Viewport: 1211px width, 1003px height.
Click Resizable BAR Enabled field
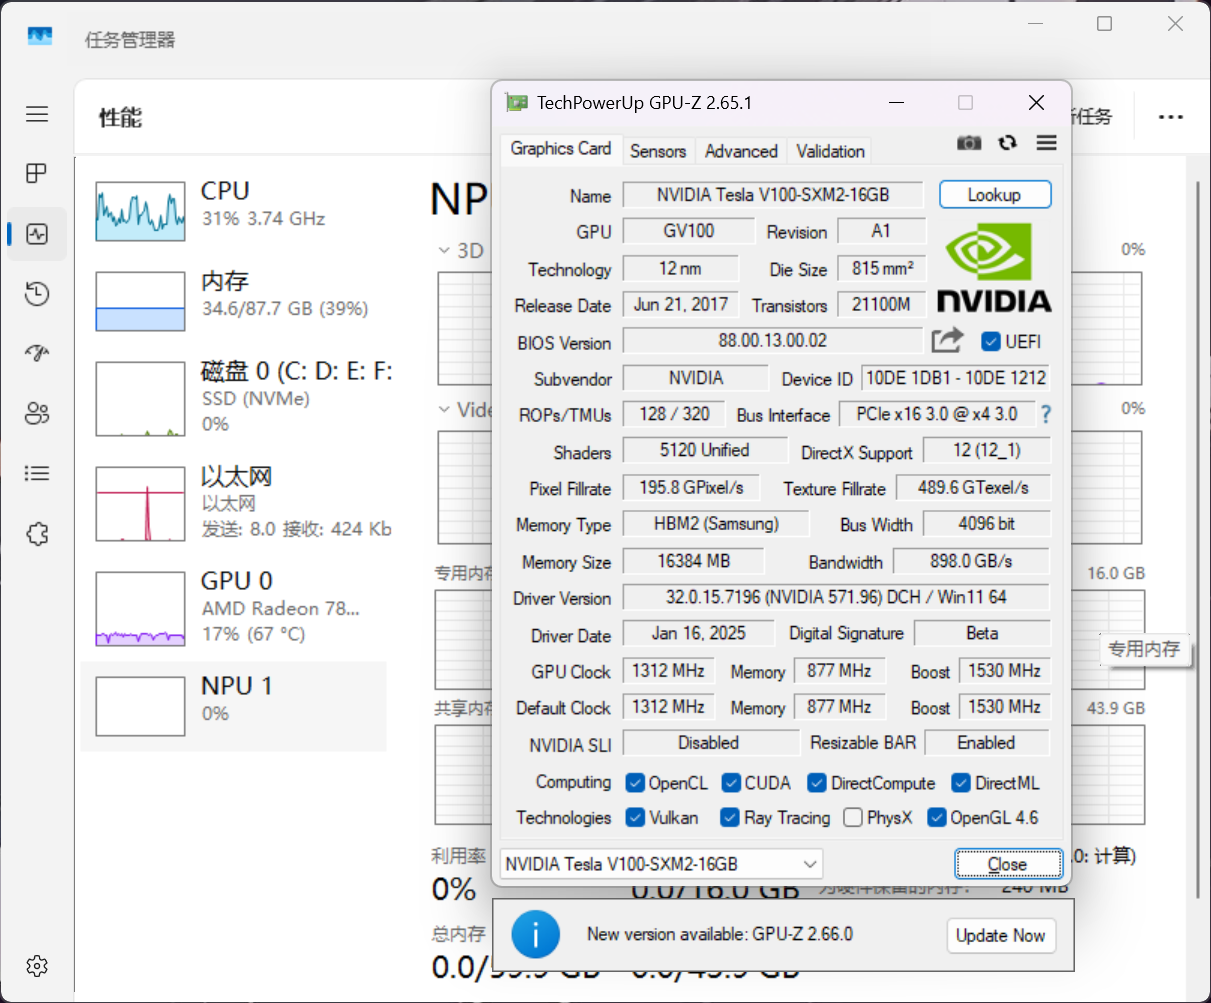[x=987, y=743]
